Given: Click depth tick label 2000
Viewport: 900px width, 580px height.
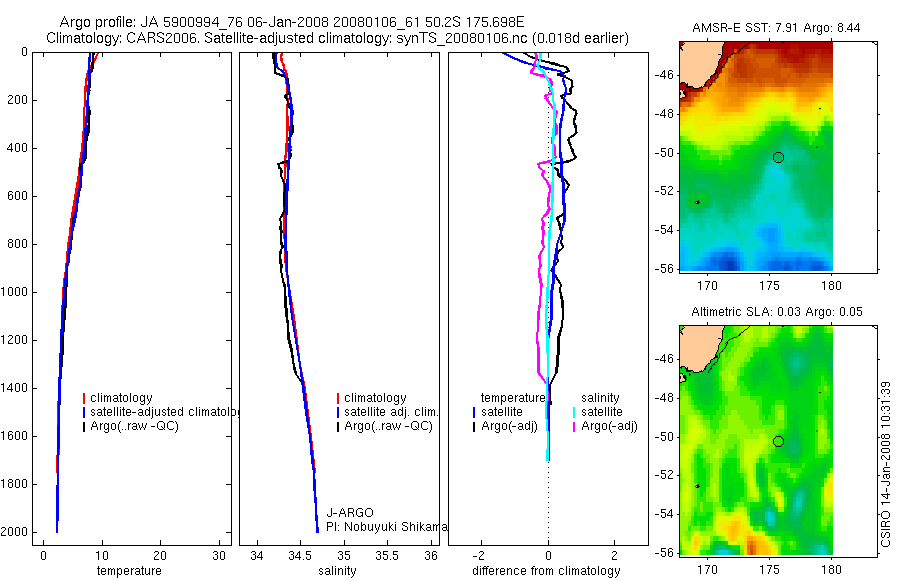Looking at the screenshot, I should pos(14,532).
